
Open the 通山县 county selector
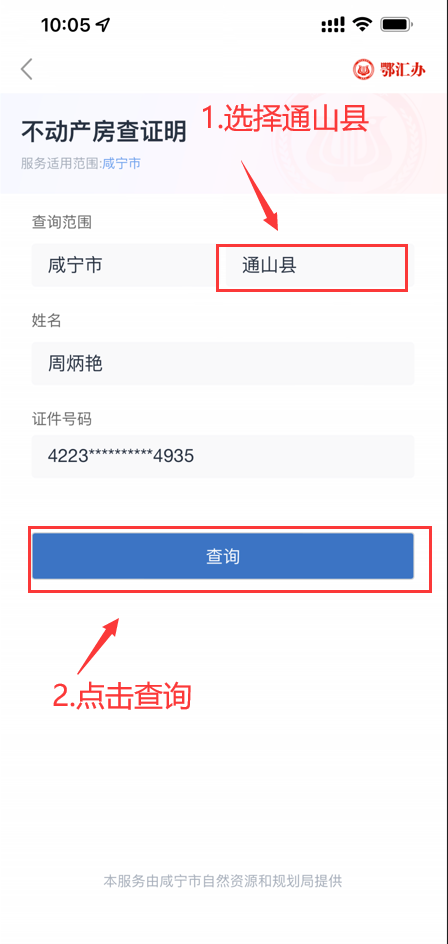(313, 266)
